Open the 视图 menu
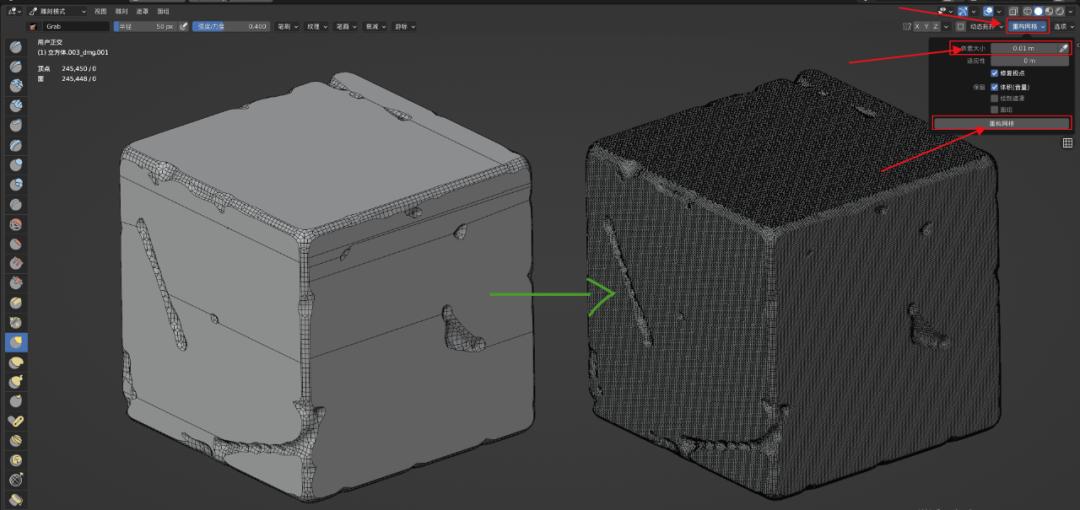The width and height of the screenshot is (1080, 510). 99,11
